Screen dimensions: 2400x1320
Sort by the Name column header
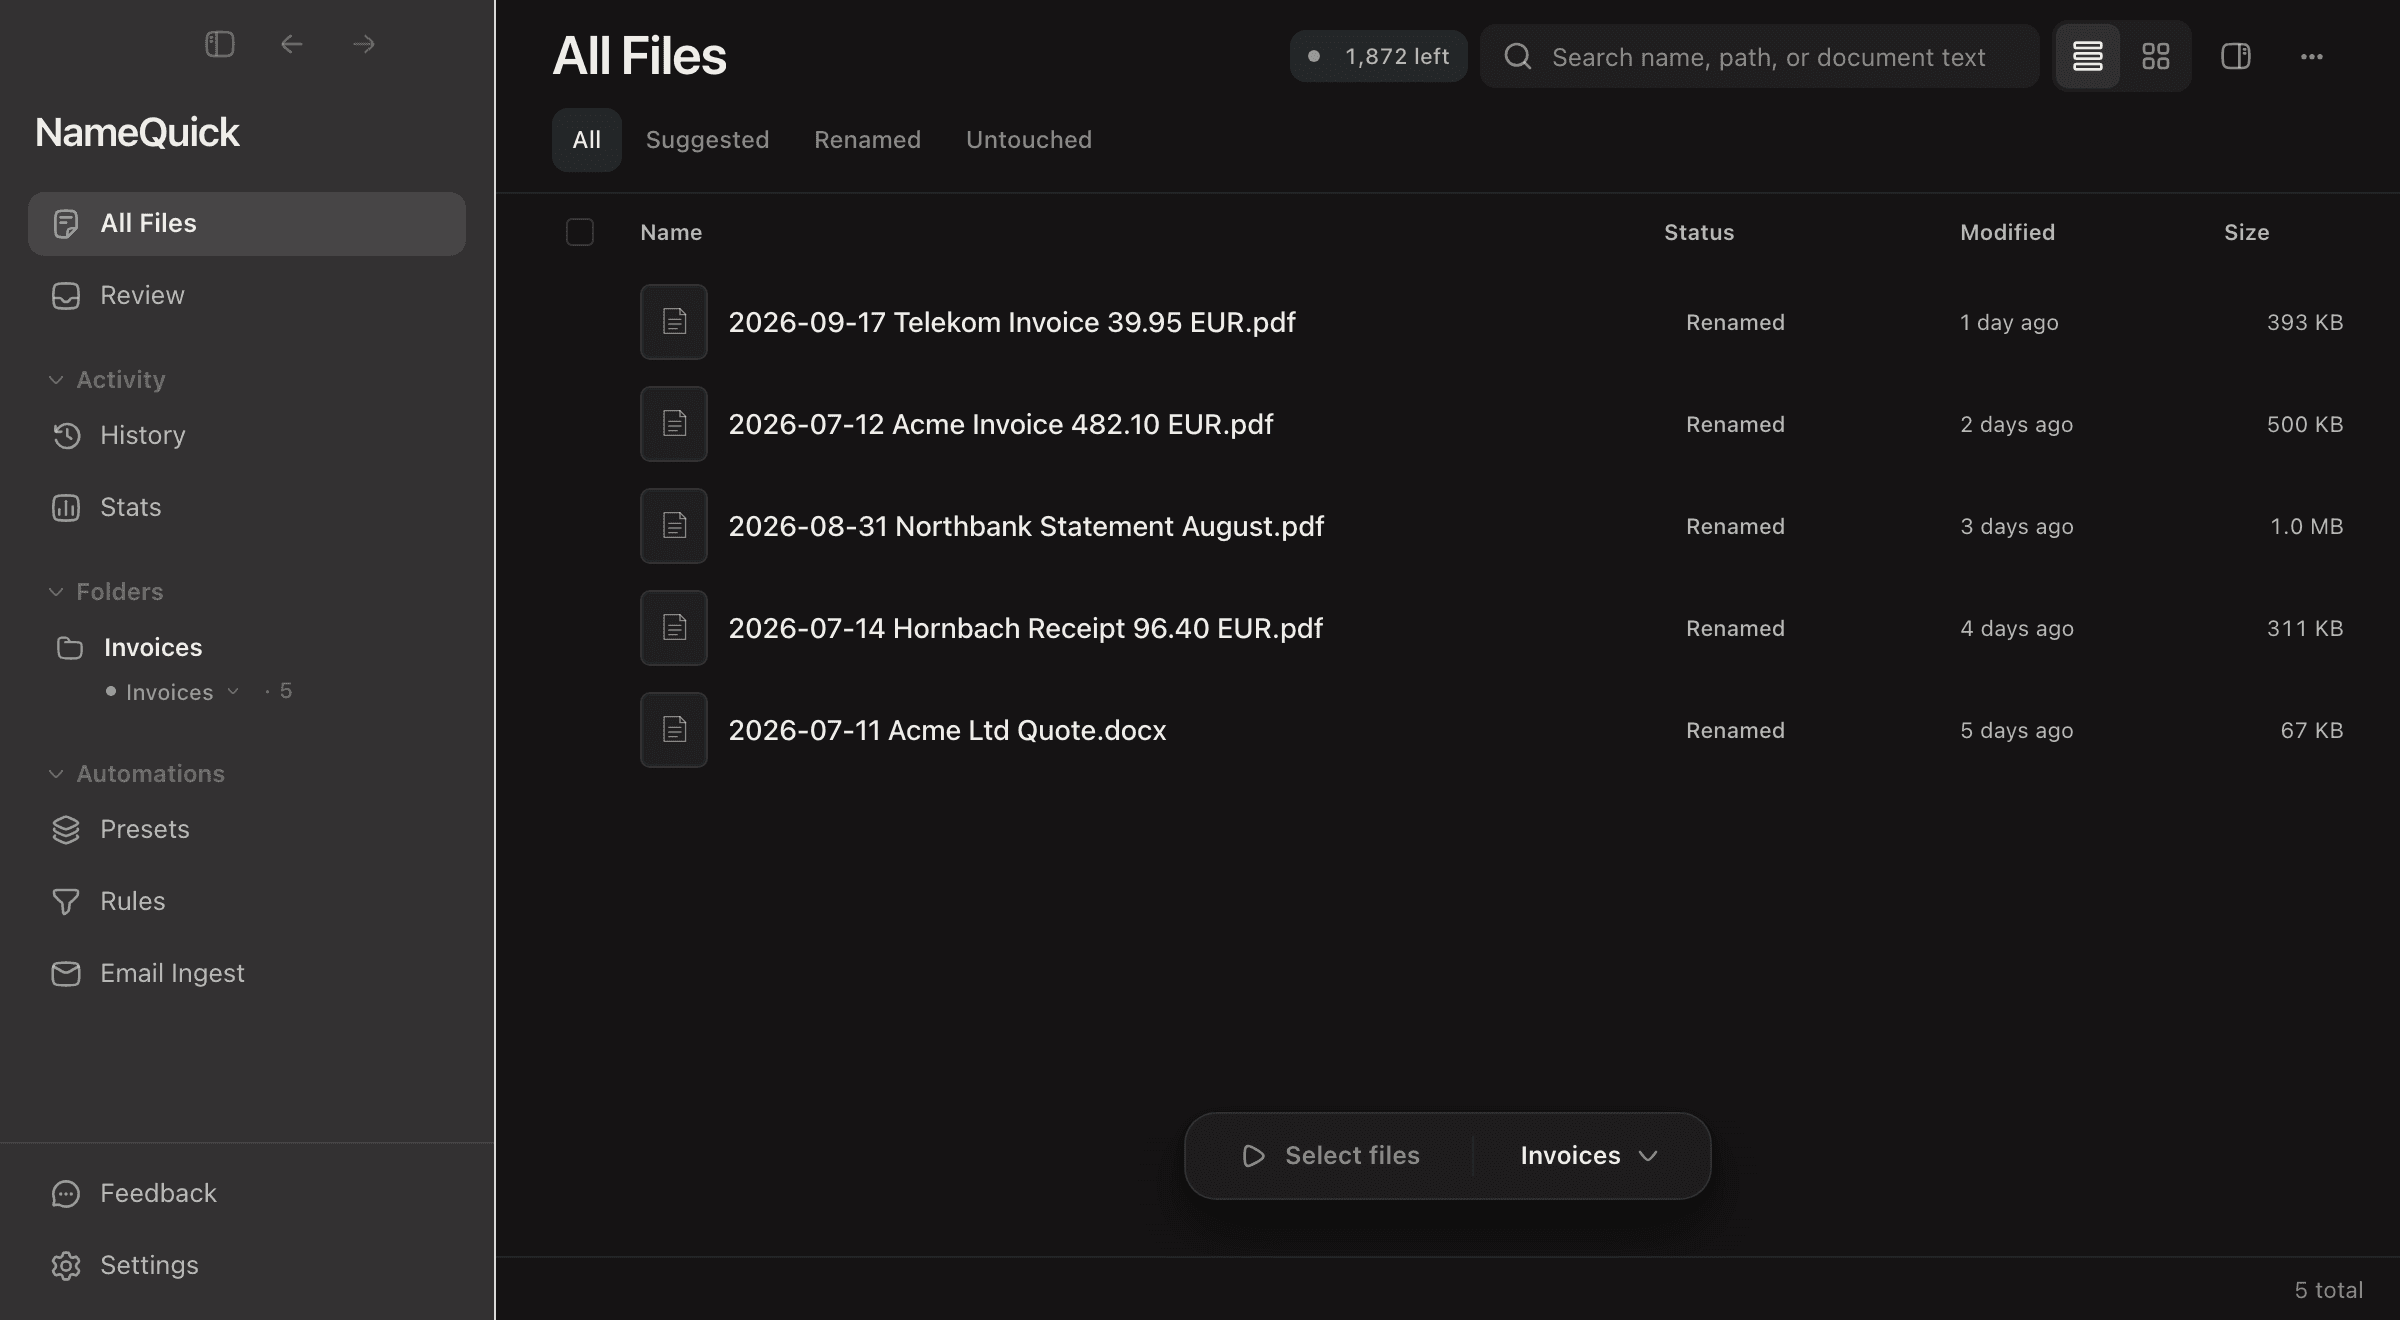pos(671,232)
